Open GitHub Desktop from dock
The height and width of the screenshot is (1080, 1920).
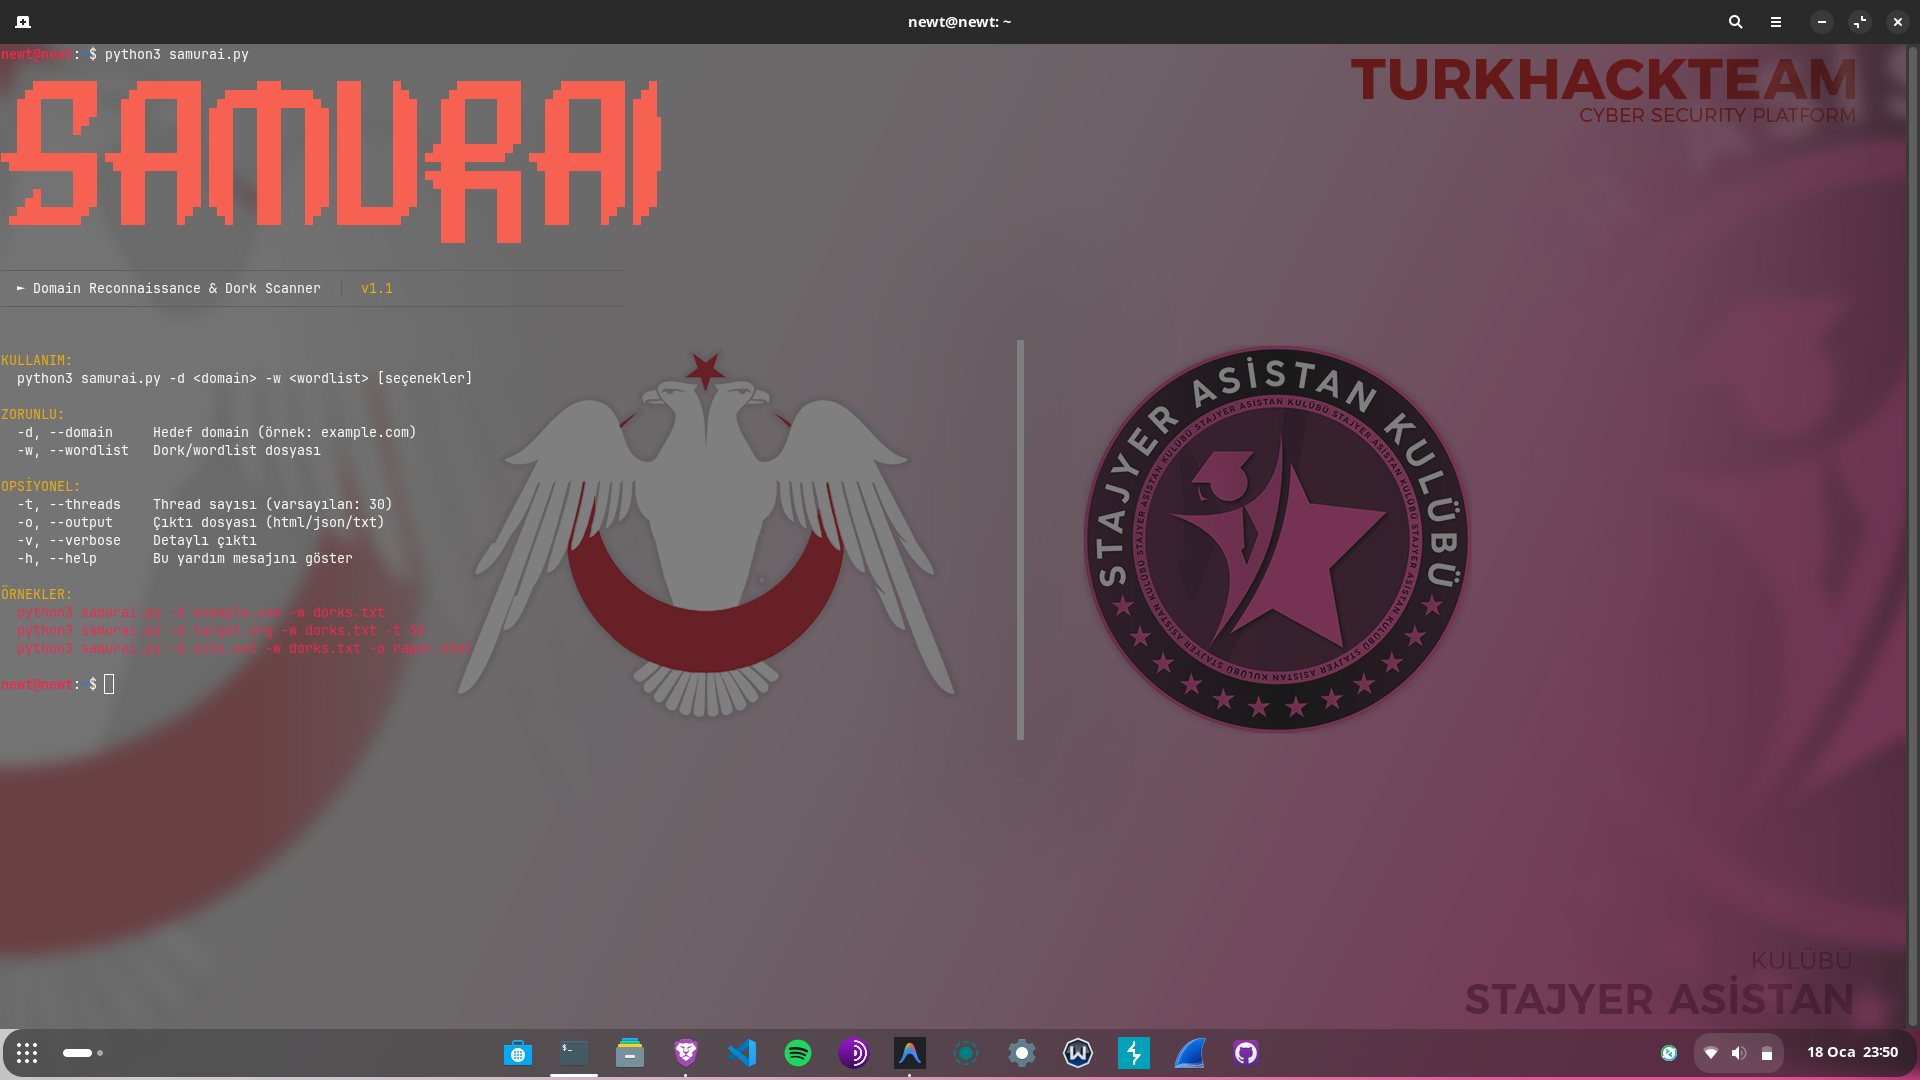coord(1246,1053)
